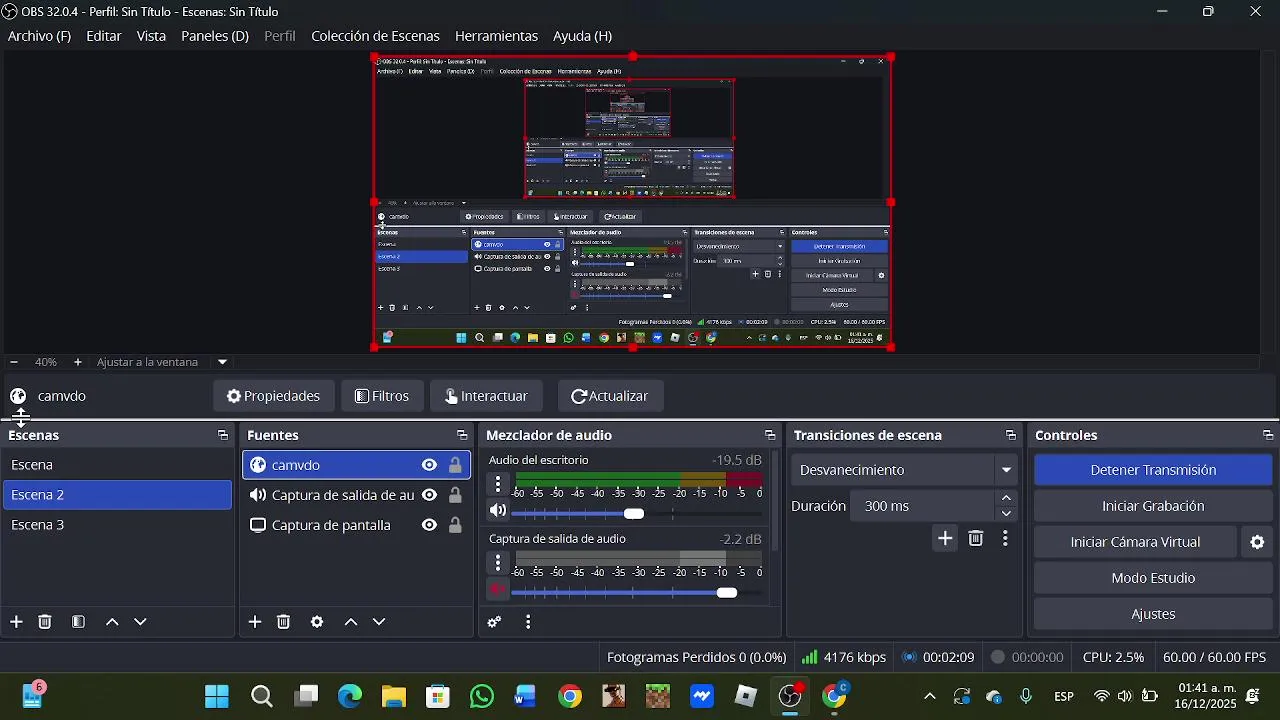Move selected source up arrow
1280x720 pixels.
[351, 622]
